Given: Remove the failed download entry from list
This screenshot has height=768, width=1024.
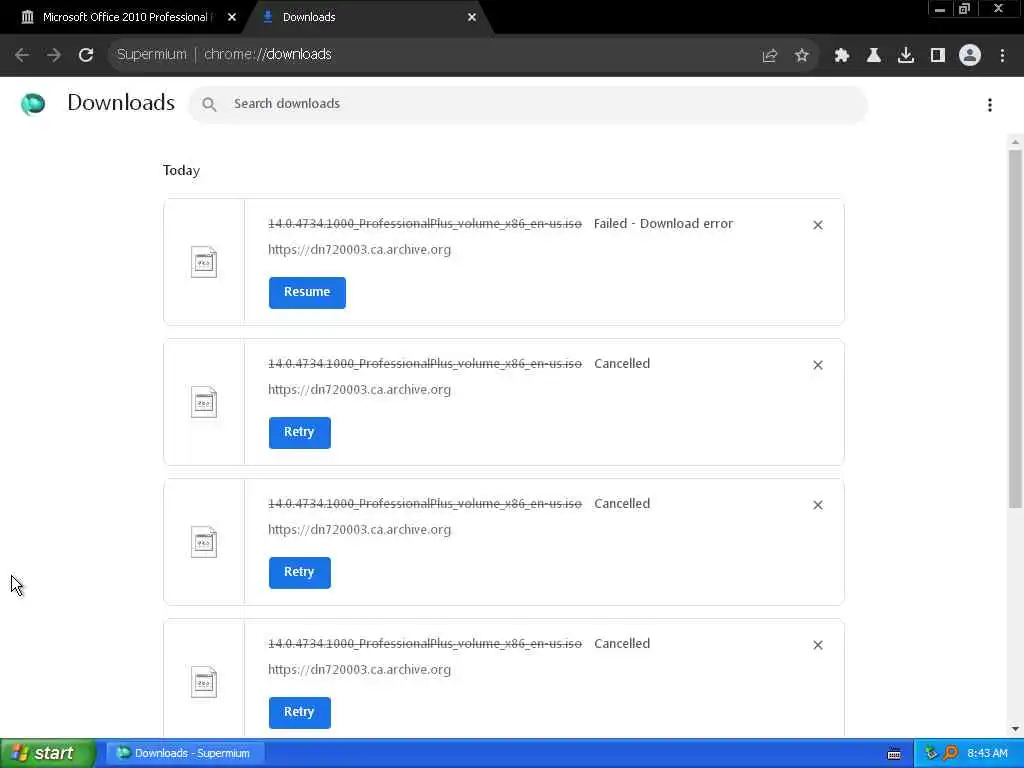Looking at the screenshot, I should coord(818,225).
